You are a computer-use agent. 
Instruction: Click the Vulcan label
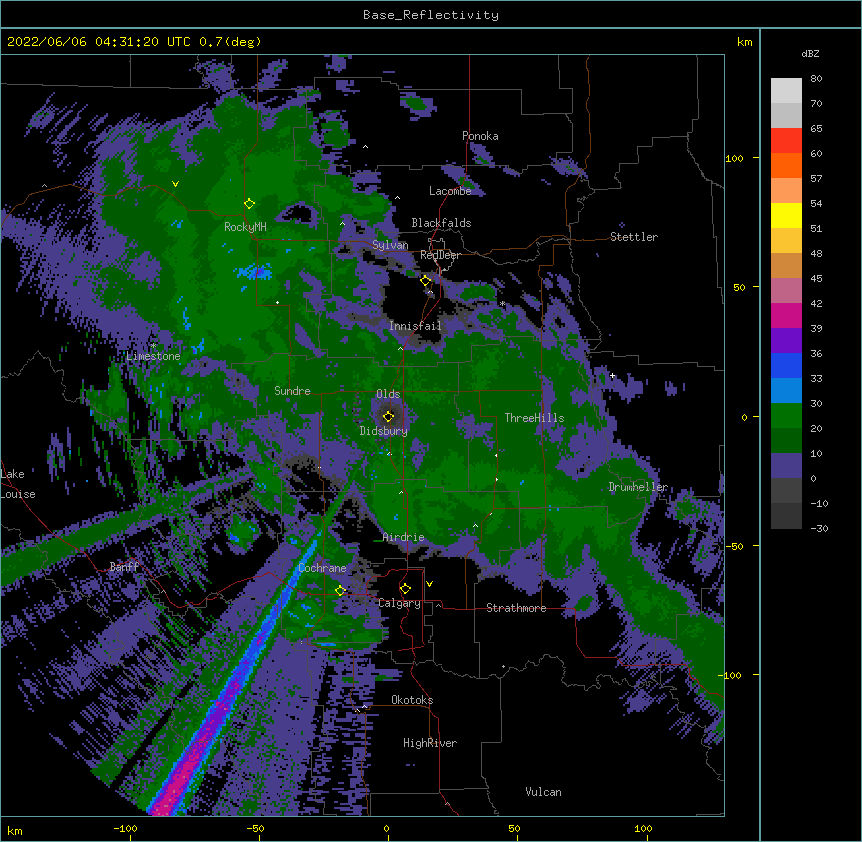[543, 792]
